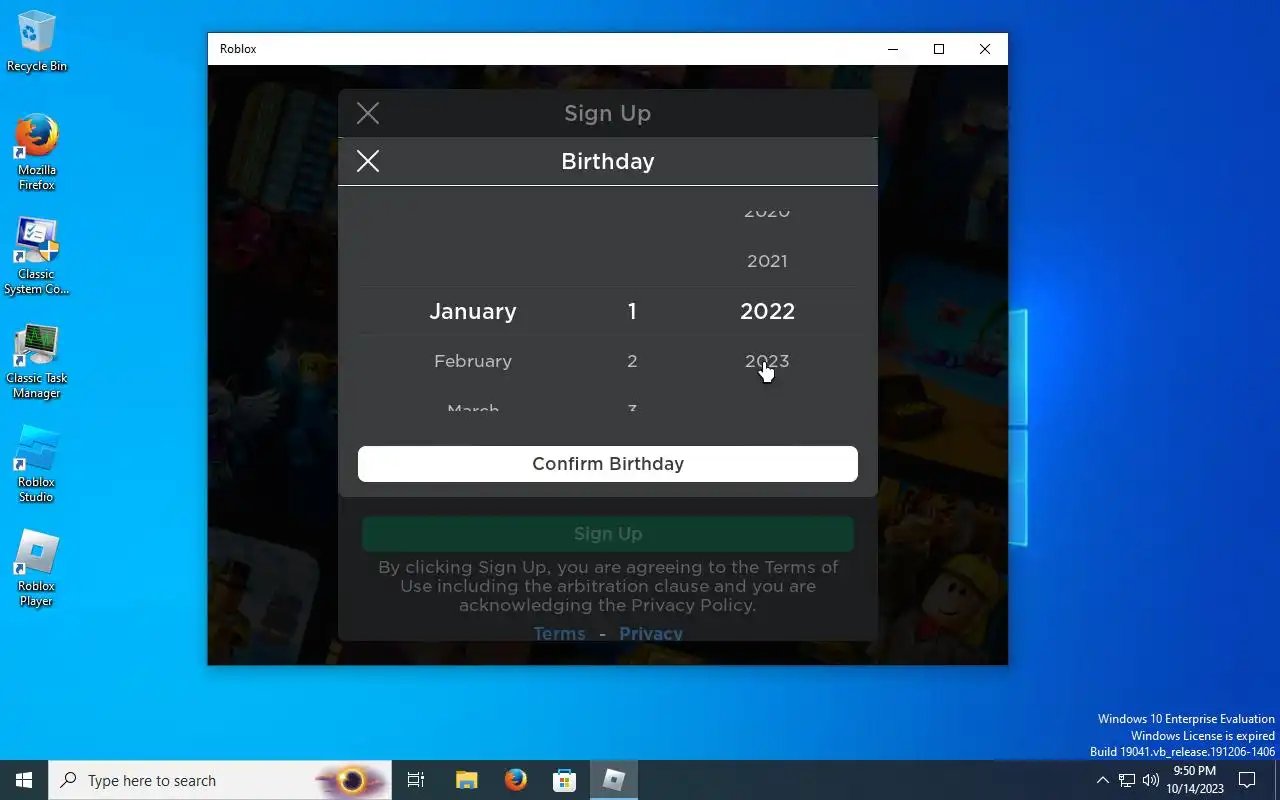Select year 2023 in the year picker
The width and height of the screenshot is (1280, 800).
coord(767,361)
